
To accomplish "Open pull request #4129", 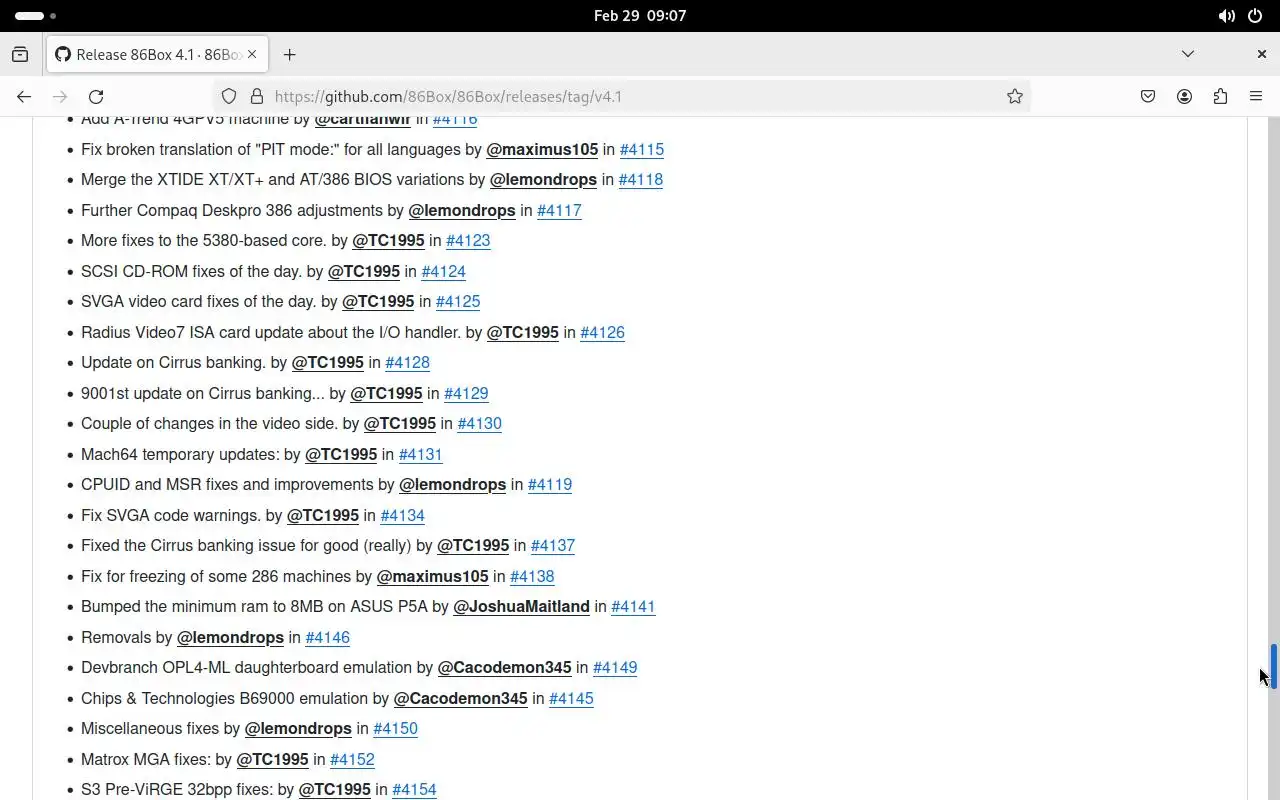I will coord(466,393).
